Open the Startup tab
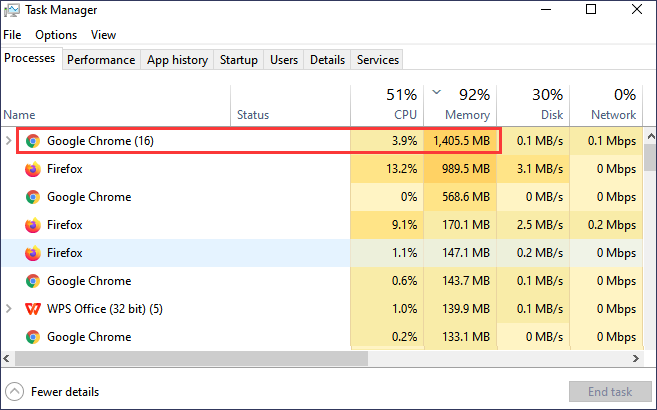 pos(238,60)
